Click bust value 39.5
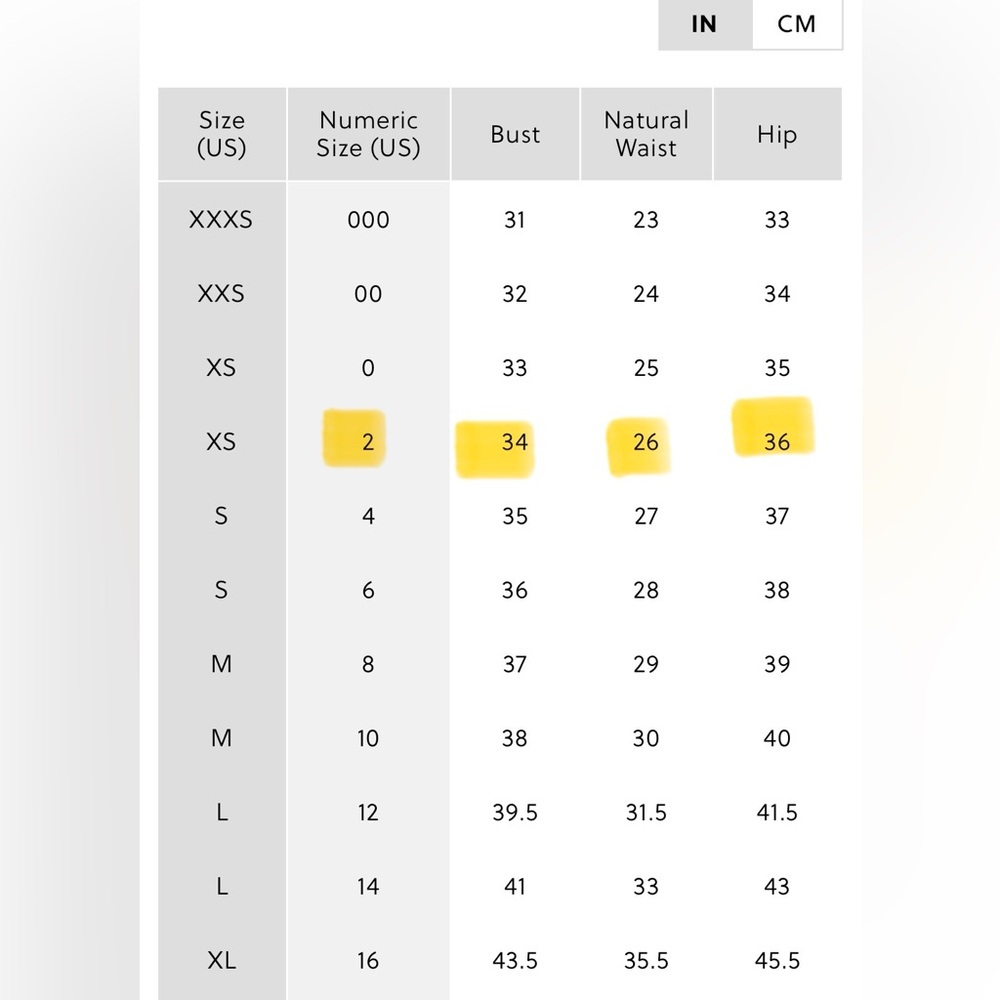This screenshot has width=1000, height=1000. pyautogui.click(x=515, y=812)
